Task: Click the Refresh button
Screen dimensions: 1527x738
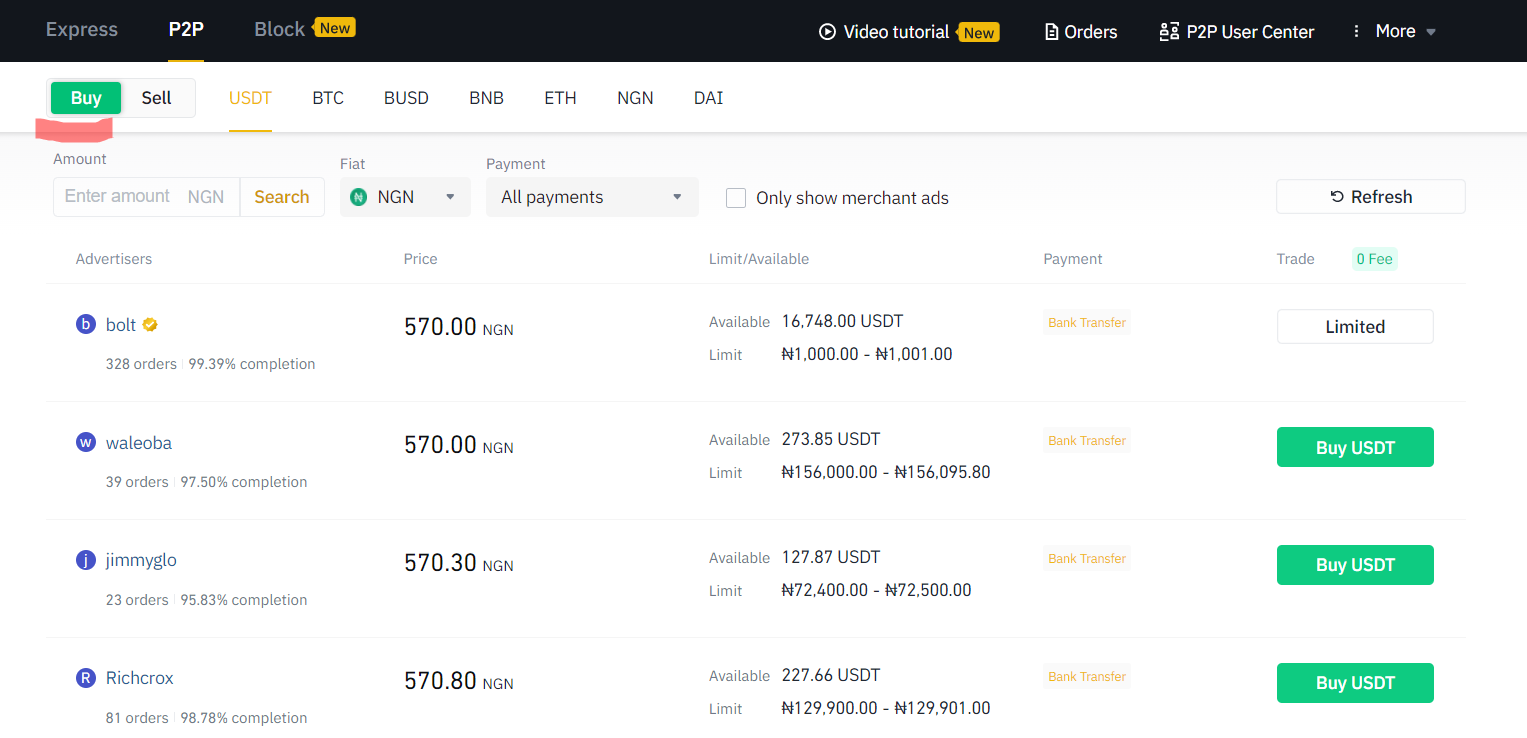Action: click(x=1371, y=197)
